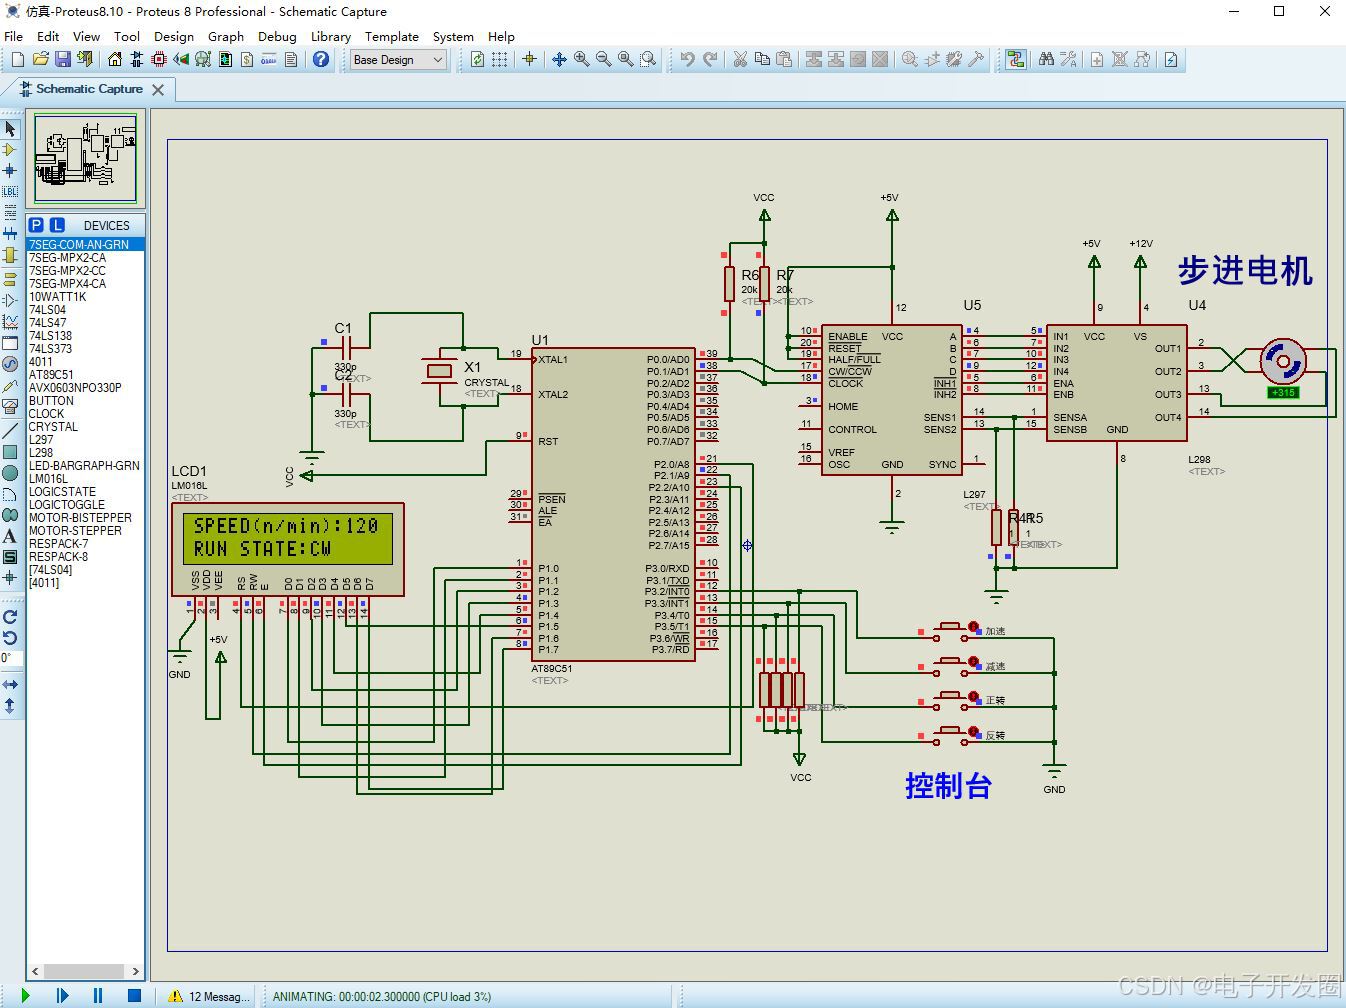Image resolution: width=1346 pixels, height=1008 pixels.
Task: Search and tag with binoculars icon
Action: (x=1046, y=60)
